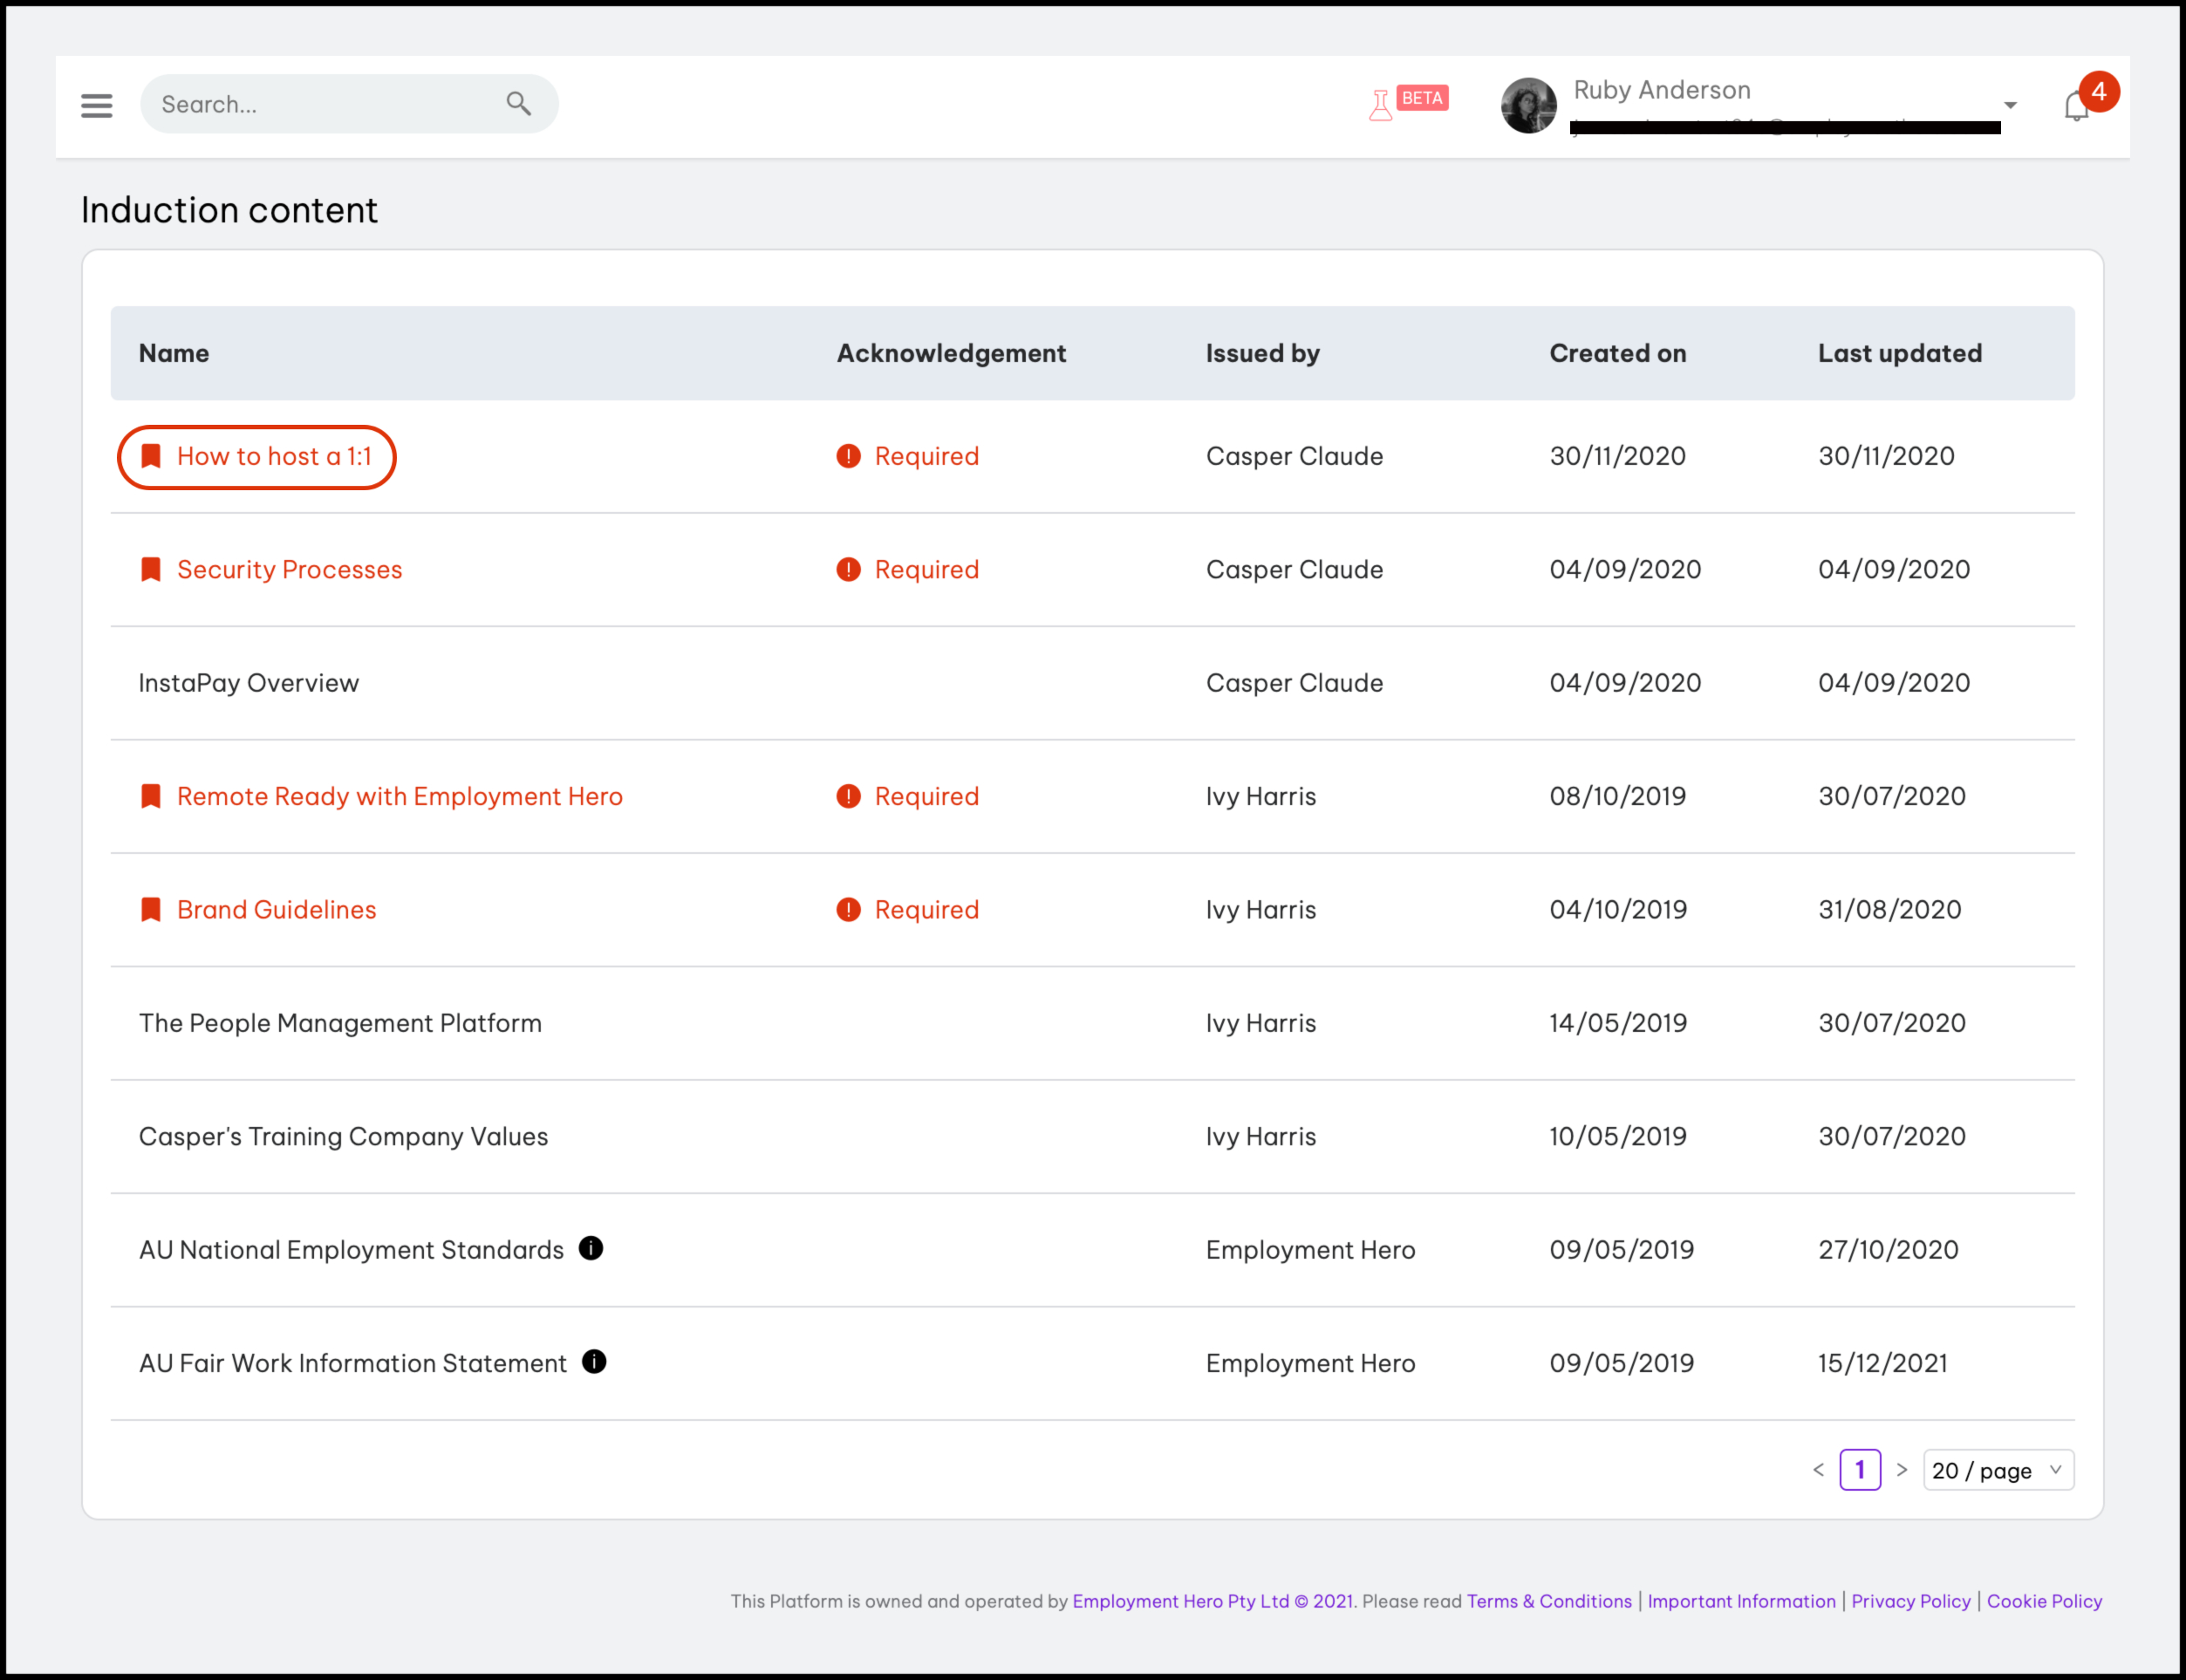Open the notifications bell
The image size is (2186, 1680).
[x=2076, y=106]
